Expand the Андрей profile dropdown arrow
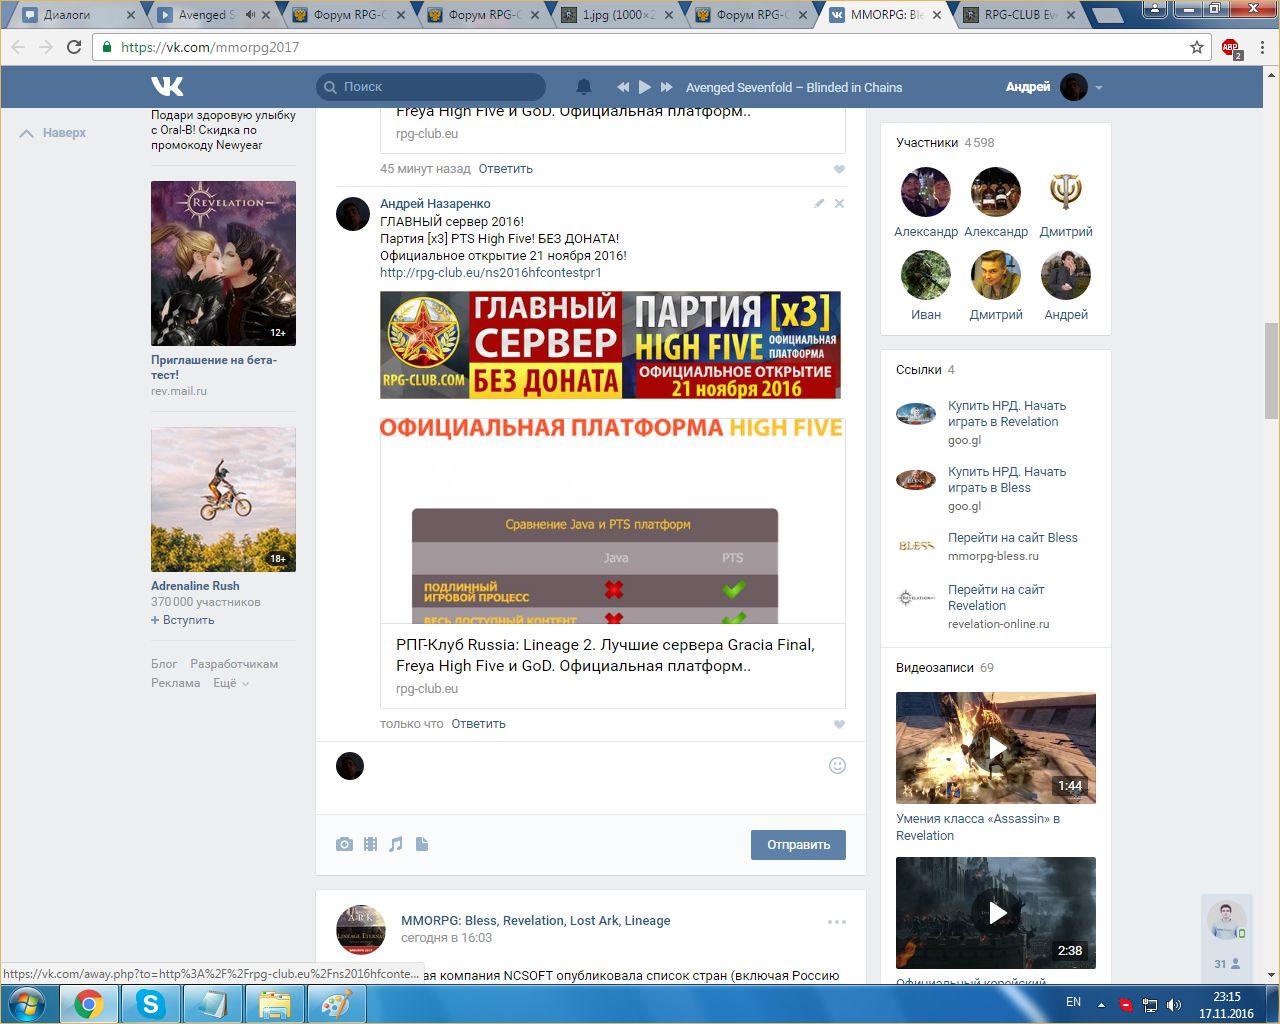Screen dimensions: 1280x1024 point(1098,88)
